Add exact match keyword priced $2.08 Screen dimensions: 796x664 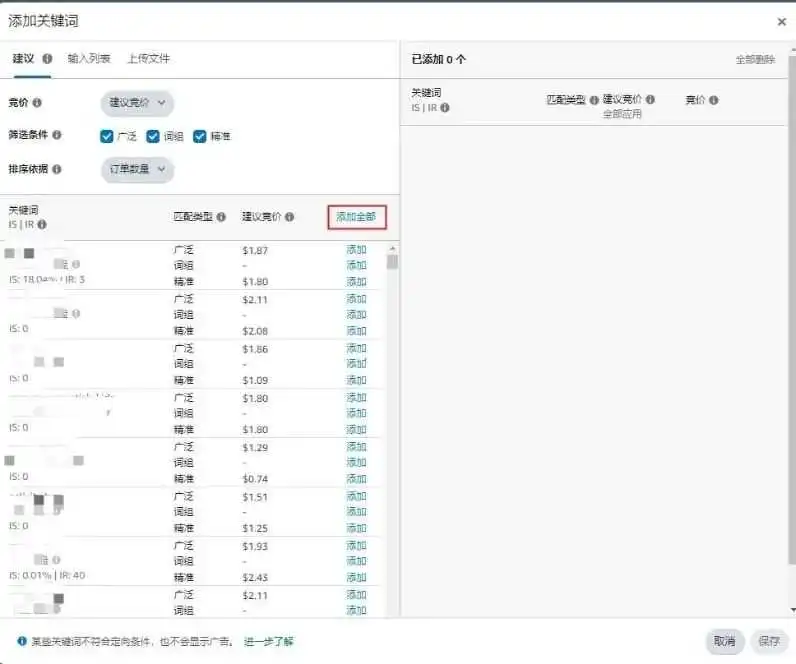click(x=356, y=331)
